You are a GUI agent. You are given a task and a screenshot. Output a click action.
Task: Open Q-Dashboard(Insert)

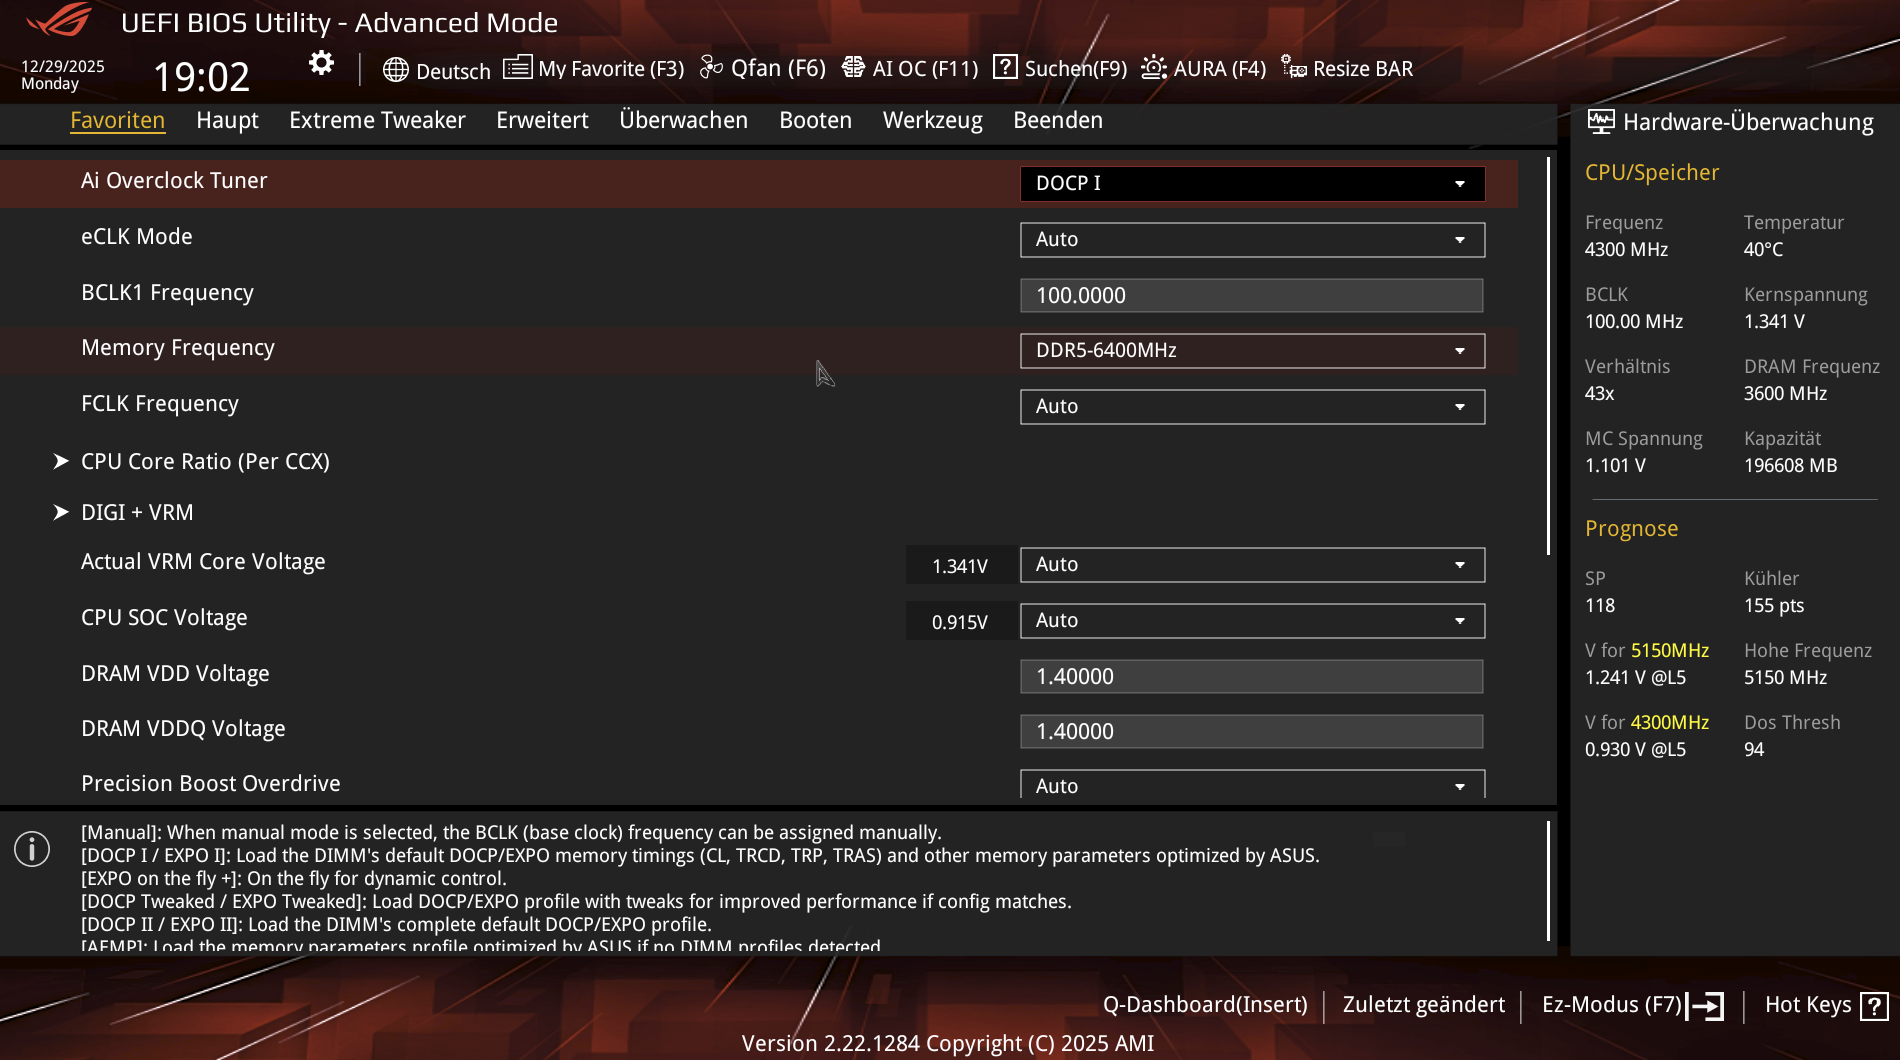1205,1005
